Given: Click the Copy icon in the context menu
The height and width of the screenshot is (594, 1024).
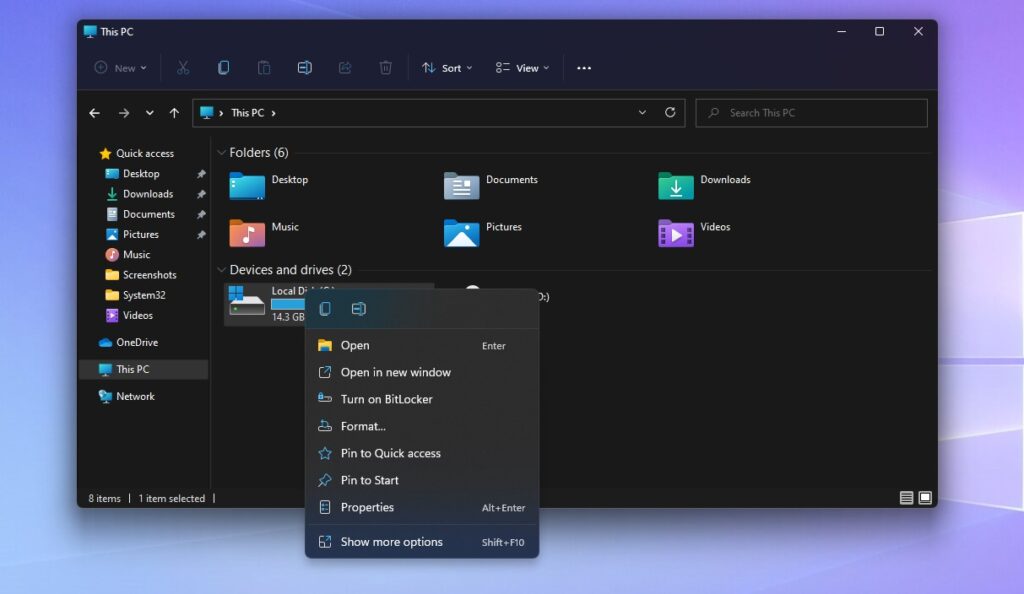Looking at the screenshot, I should click(x=324, y=309).
